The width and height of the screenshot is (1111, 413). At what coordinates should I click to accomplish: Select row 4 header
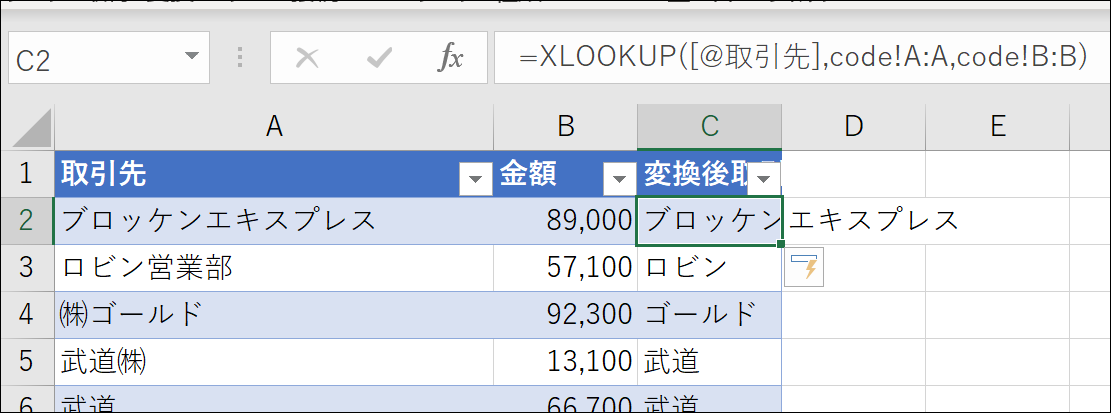(27, 315)
